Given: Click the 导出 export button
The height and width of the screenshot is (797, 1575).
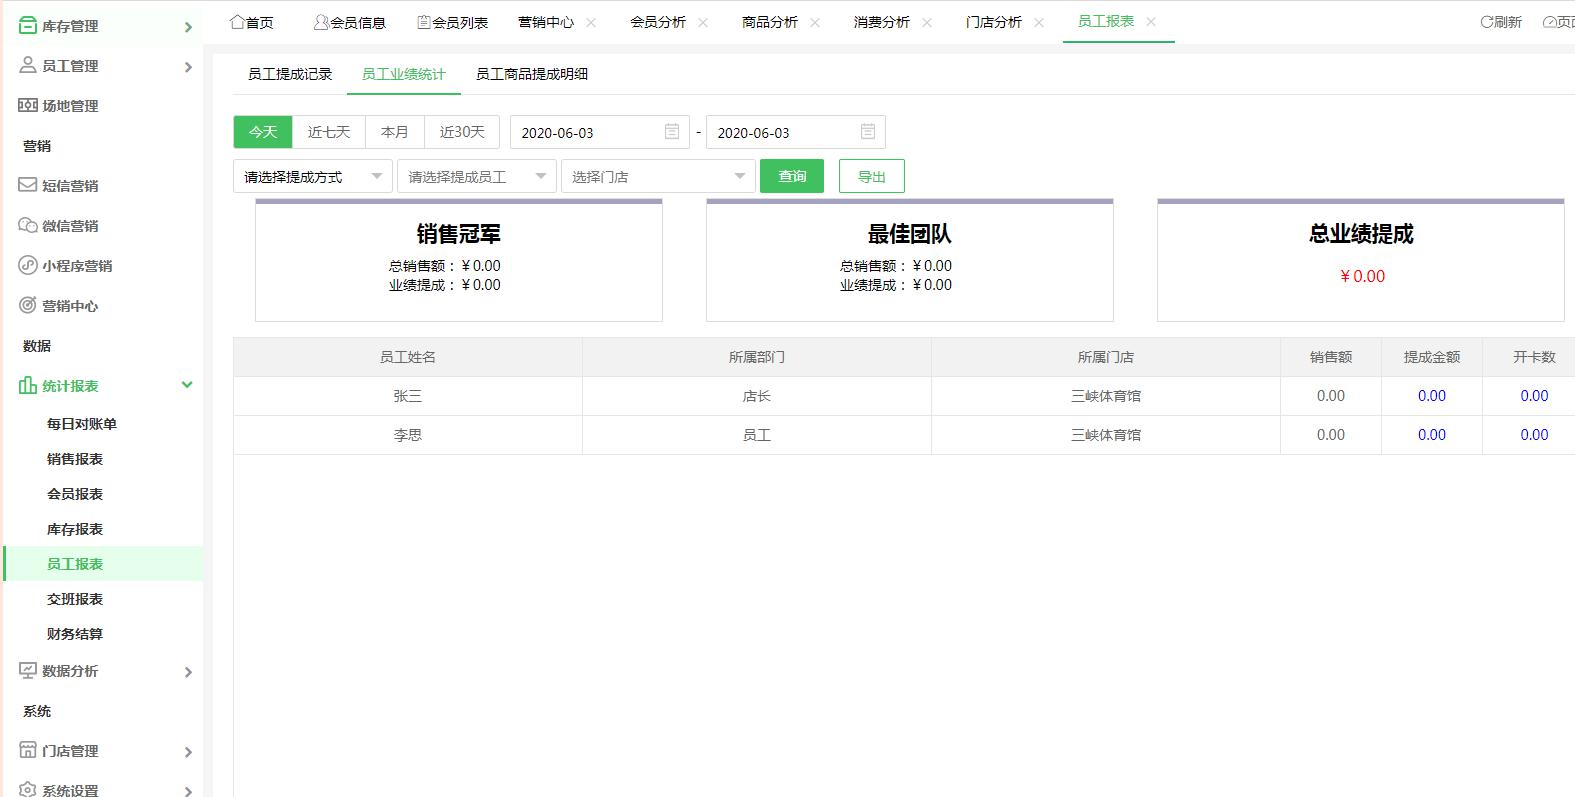Looking at the screenshot, I should tap(871, 176).
